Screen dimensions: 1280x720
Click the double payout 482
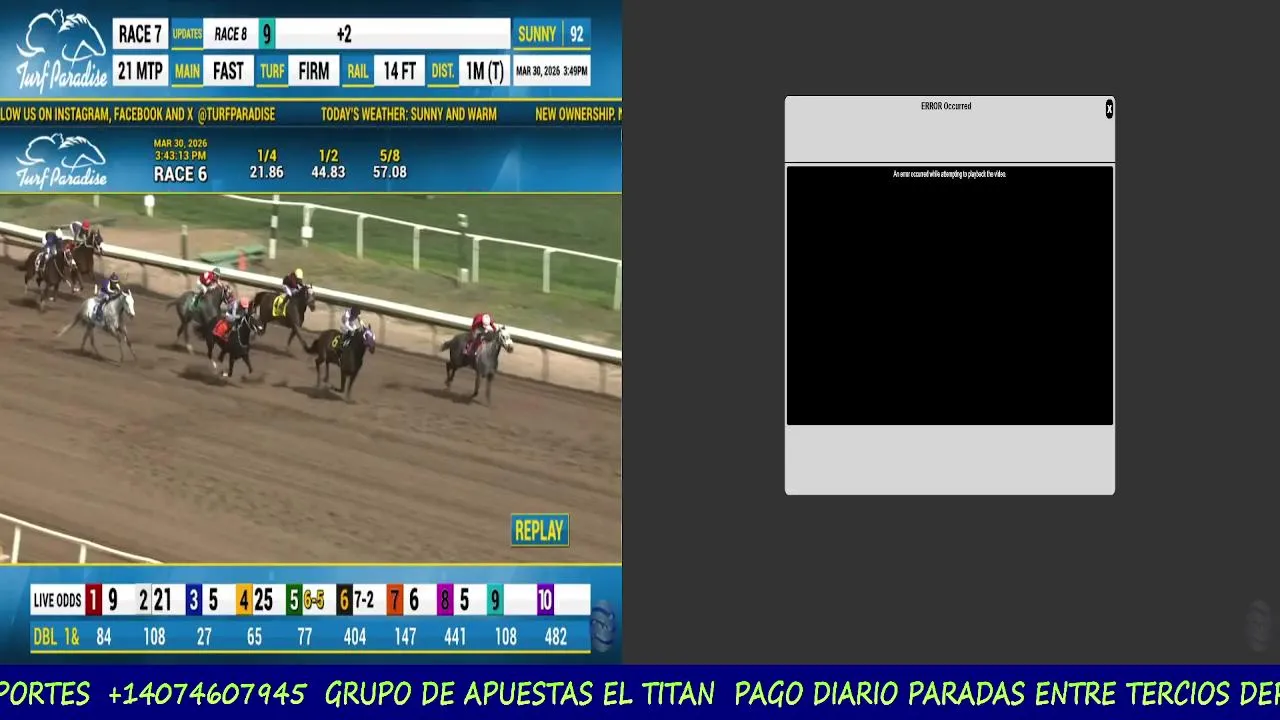pyautogui.click(x=556, y=637)
